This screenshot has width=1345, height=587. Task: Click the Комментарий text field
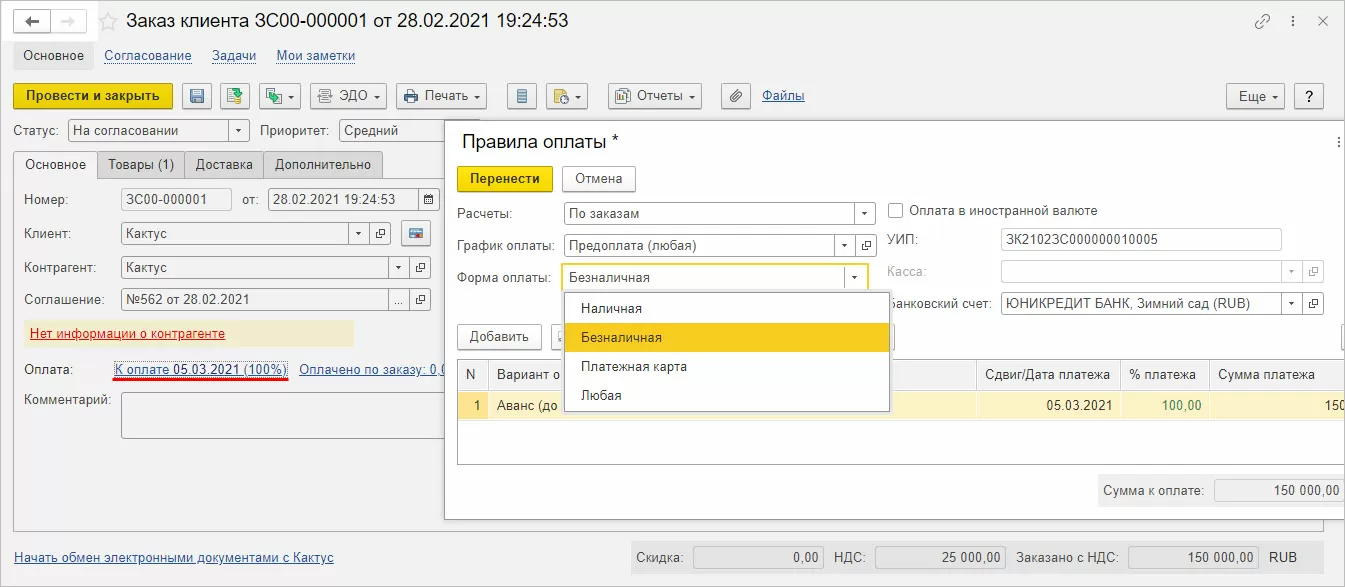click(283, 415)
